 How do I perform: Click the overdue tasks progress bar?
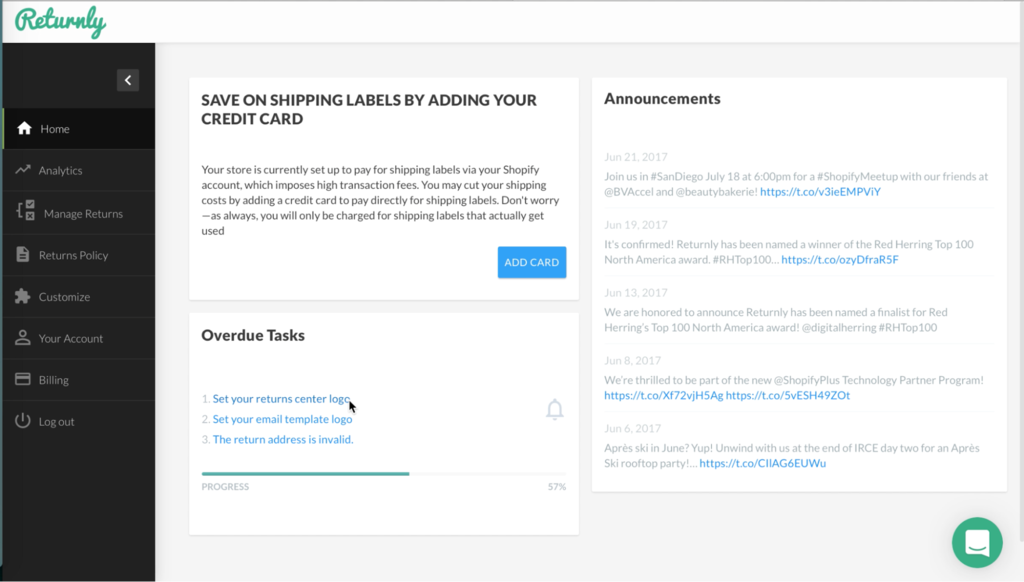[x=383, y=474]
